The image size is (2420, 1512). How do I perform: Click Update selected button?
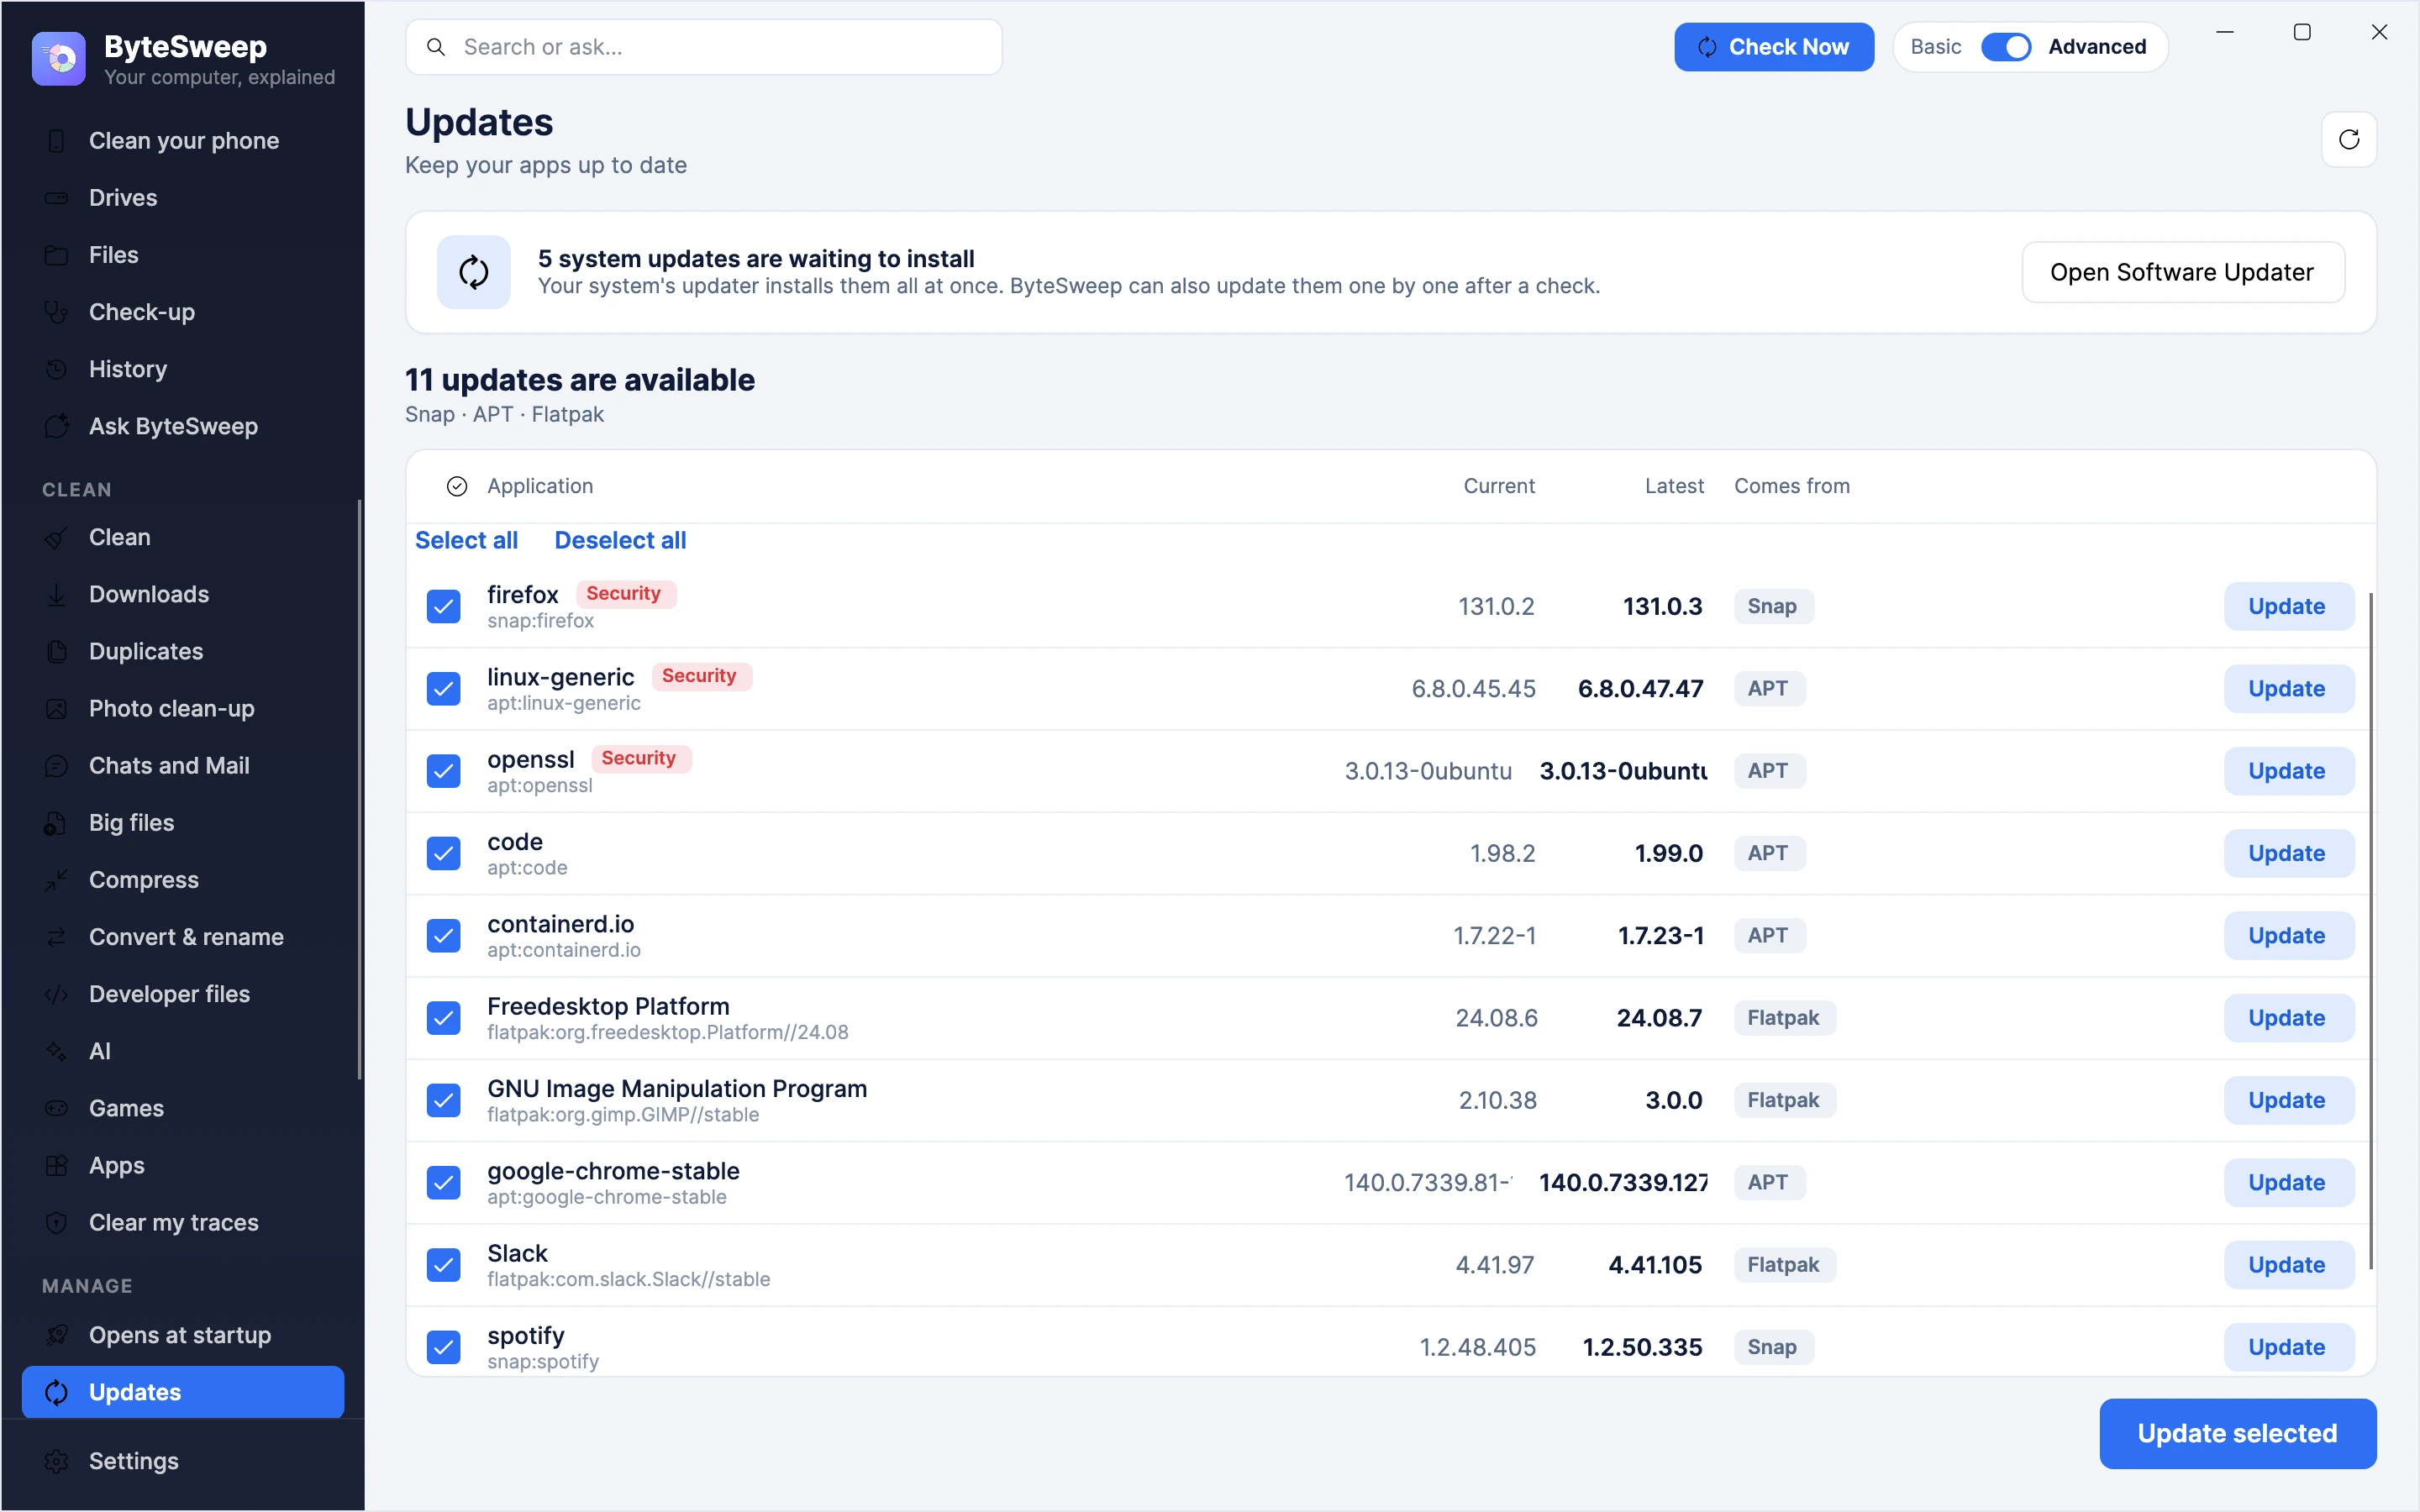[2237, 1433]
